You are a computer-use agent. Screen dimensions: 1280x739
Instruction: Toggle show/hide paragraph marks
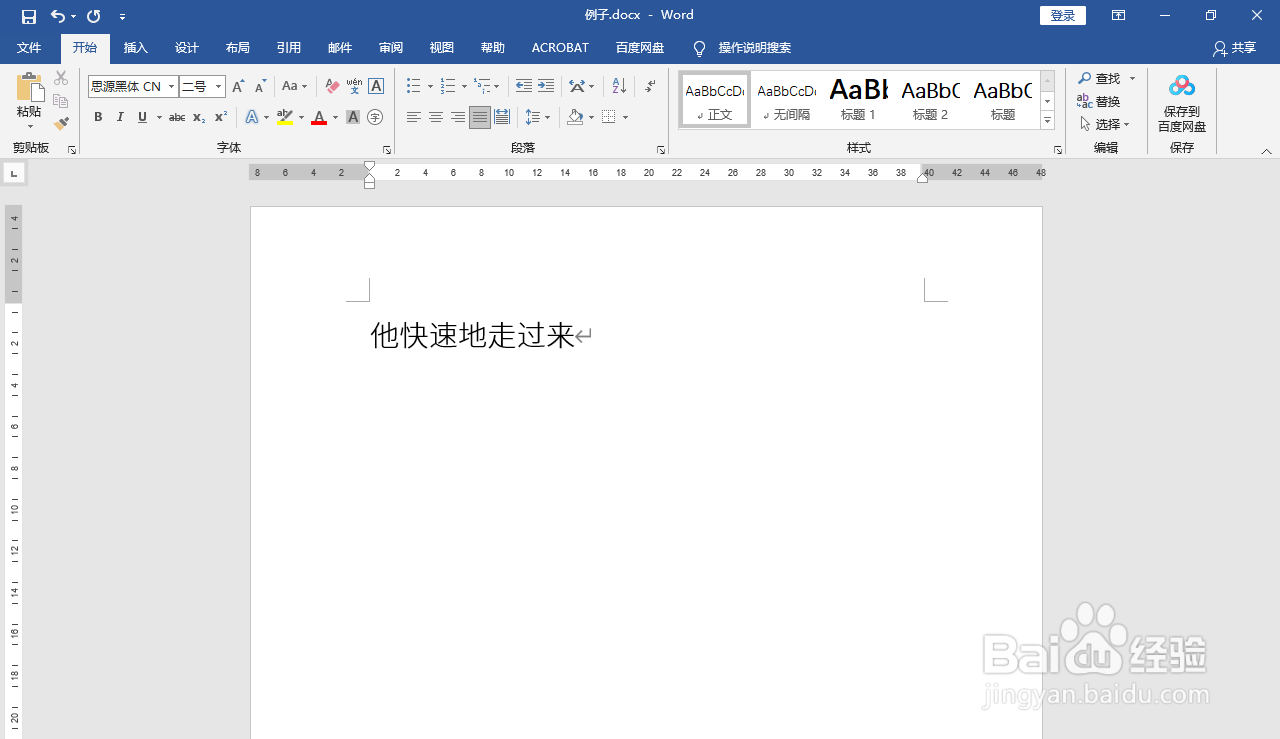[x=650, y=87]
